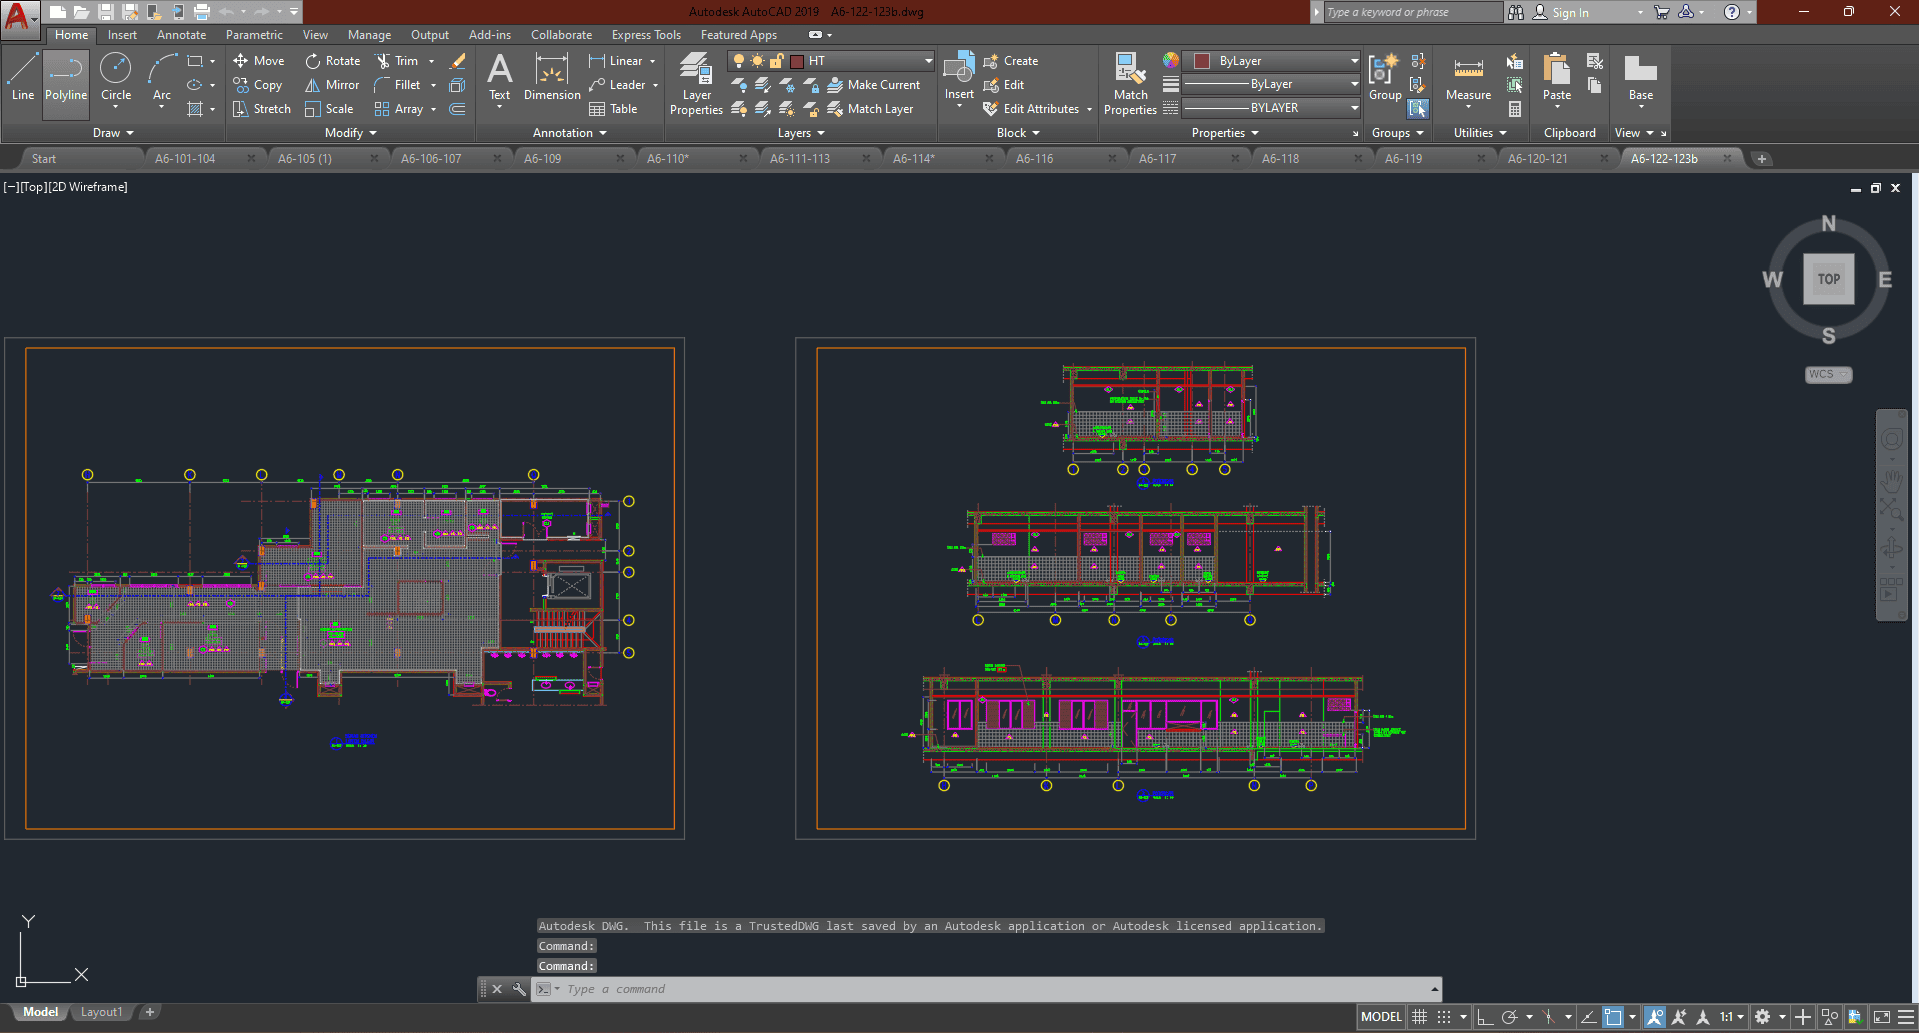
Task: Select the Line drawing tool
Action: [23, 78]
